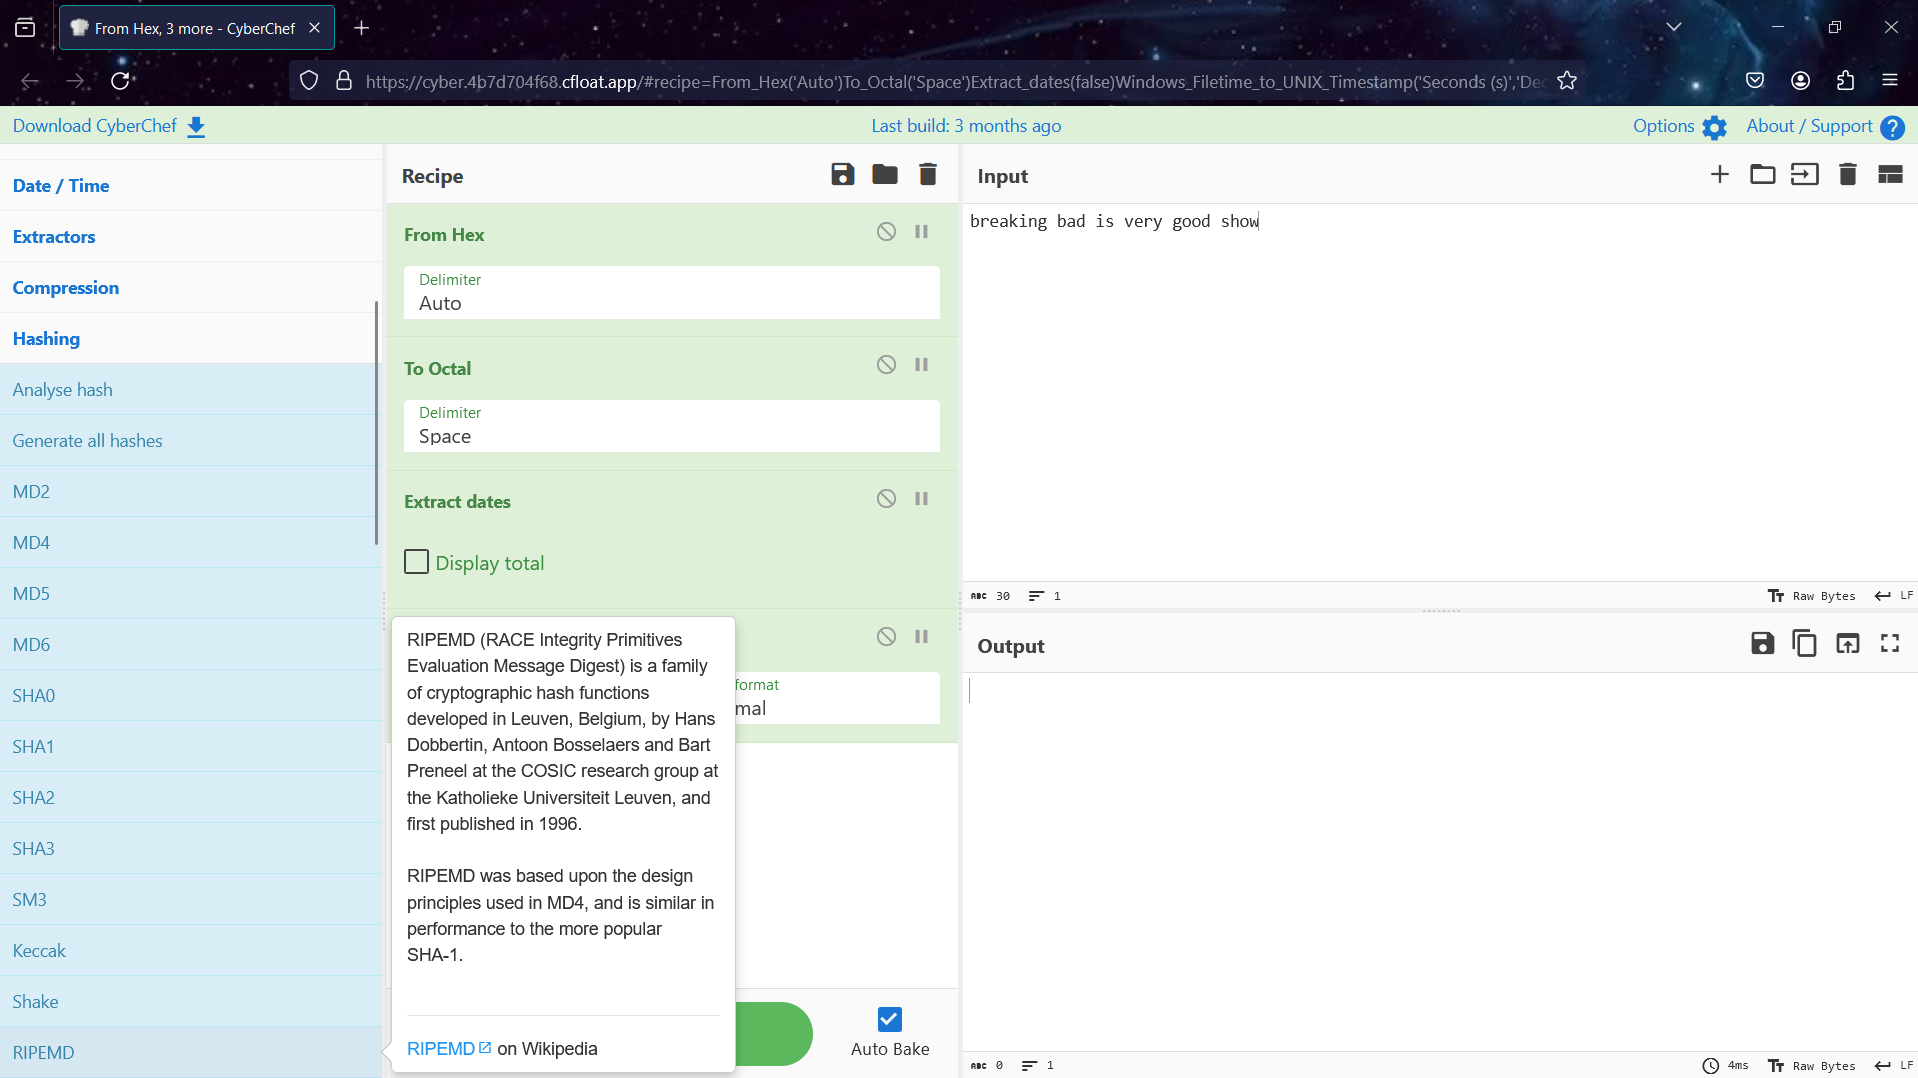1918x1078 pixels.
Task: Check the Display total checkbox
Action: [416, 562]
